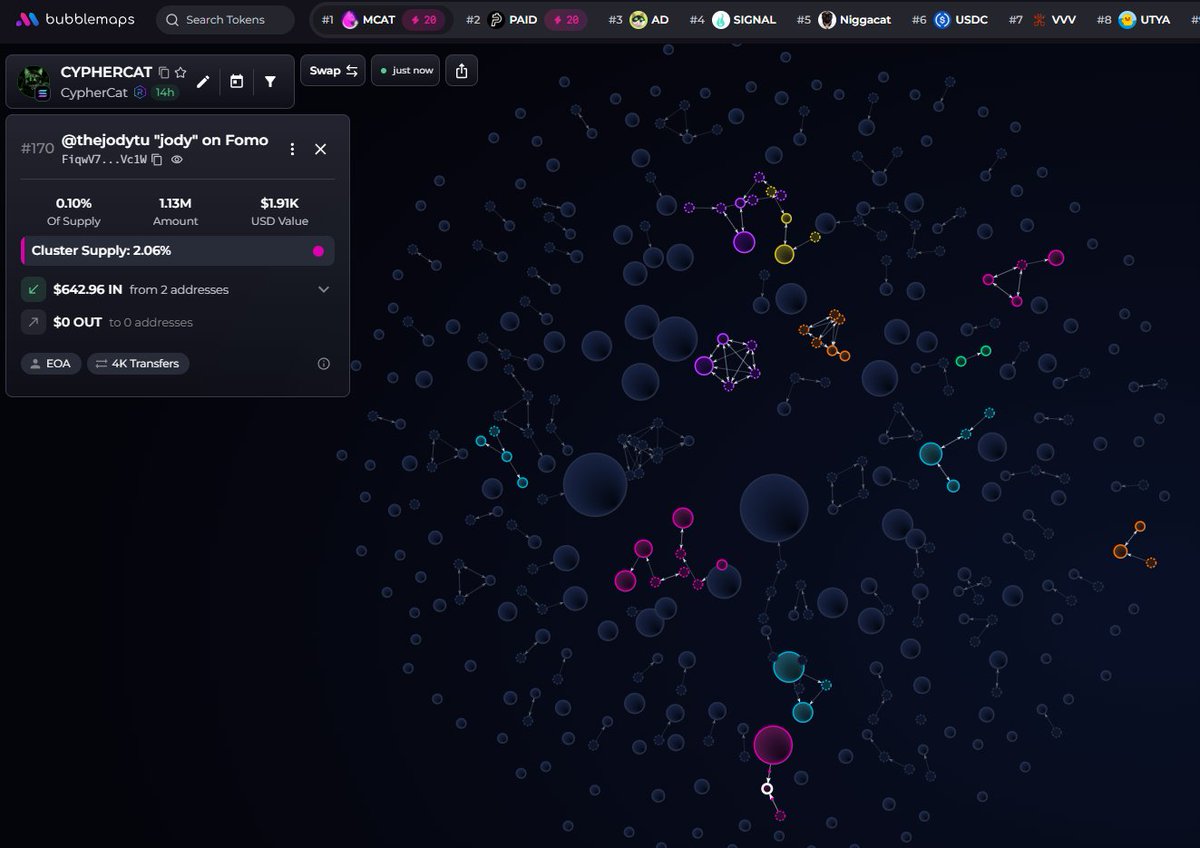Screen dimensions: 1200x848
Task: Click the $1.91K USD Value figure
Action: pos(279,203)
